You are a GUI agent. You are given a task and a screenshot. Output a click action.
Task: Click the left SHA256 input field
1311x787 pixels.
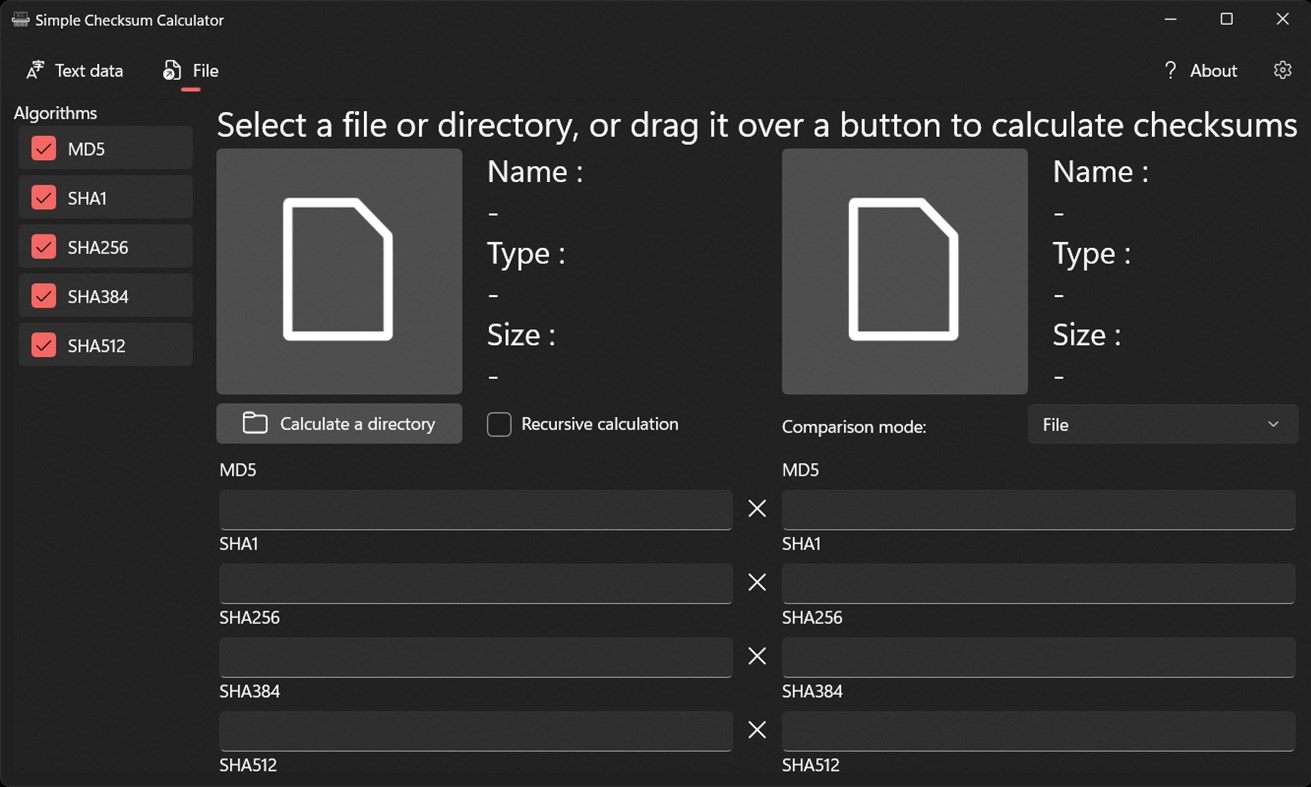475,656
